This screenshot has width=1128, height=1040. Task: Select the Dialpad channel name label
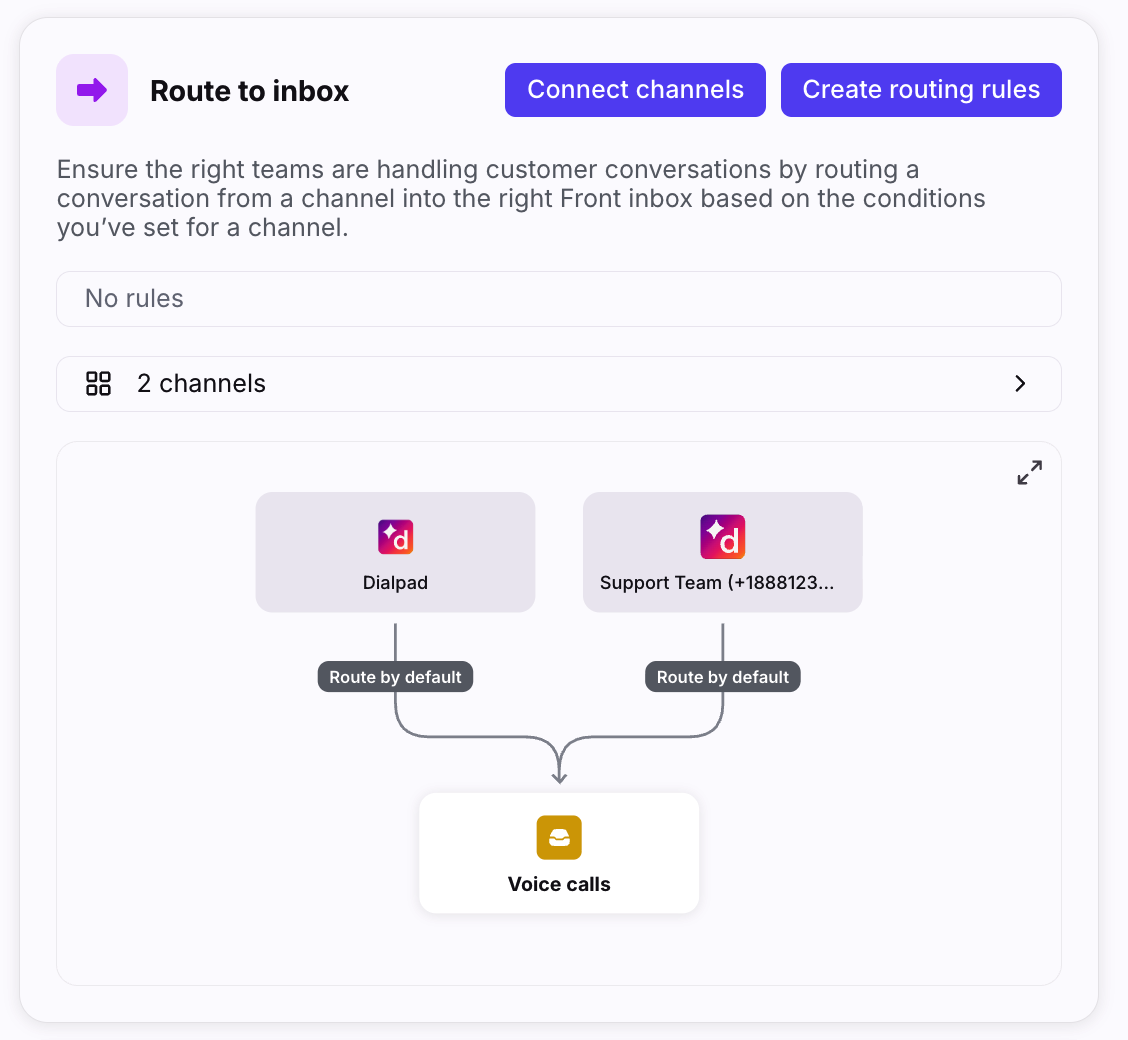(x=395, y=583)
